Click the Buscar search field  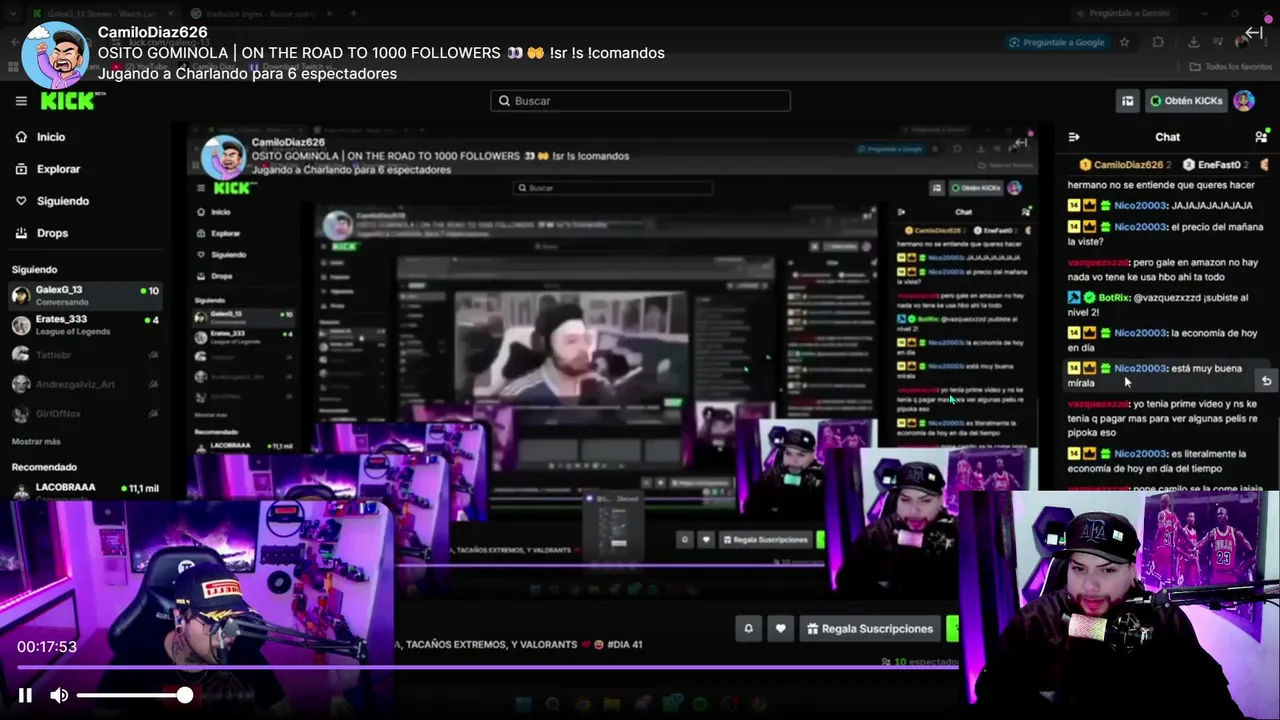[640, 101]
